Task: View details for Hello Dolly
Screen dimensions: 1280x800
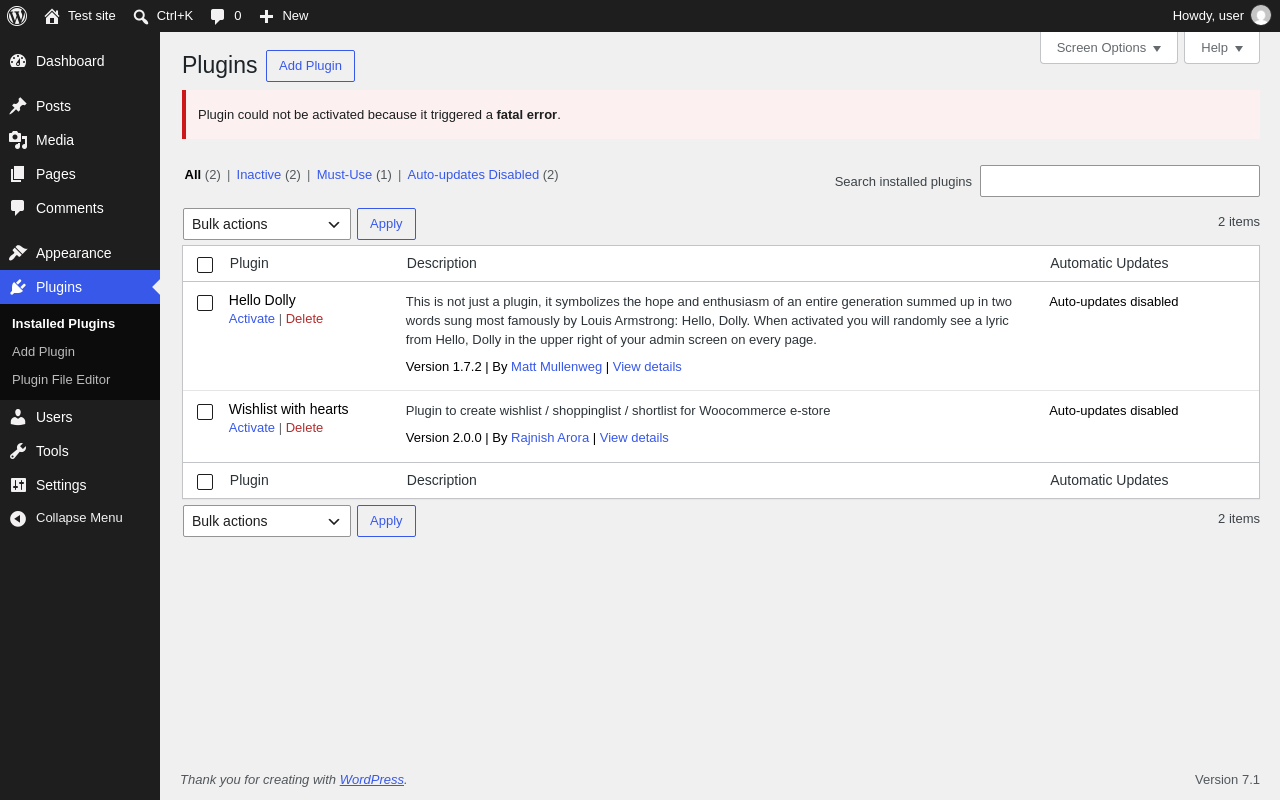Action: 647,367
